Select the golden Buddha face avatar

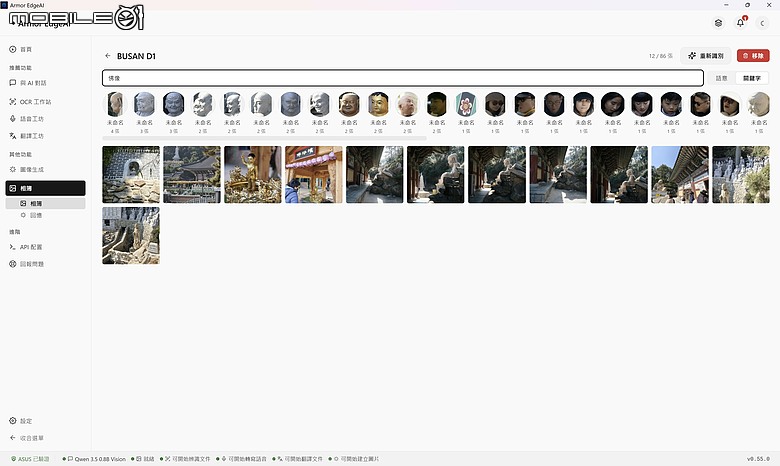click(x=378, y=104)
